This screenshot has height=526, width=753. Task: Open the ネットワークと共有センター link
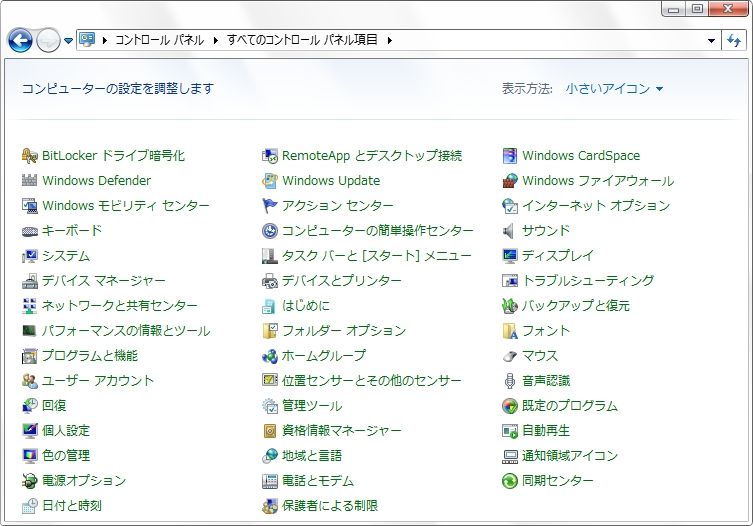(x=120, y=306)
